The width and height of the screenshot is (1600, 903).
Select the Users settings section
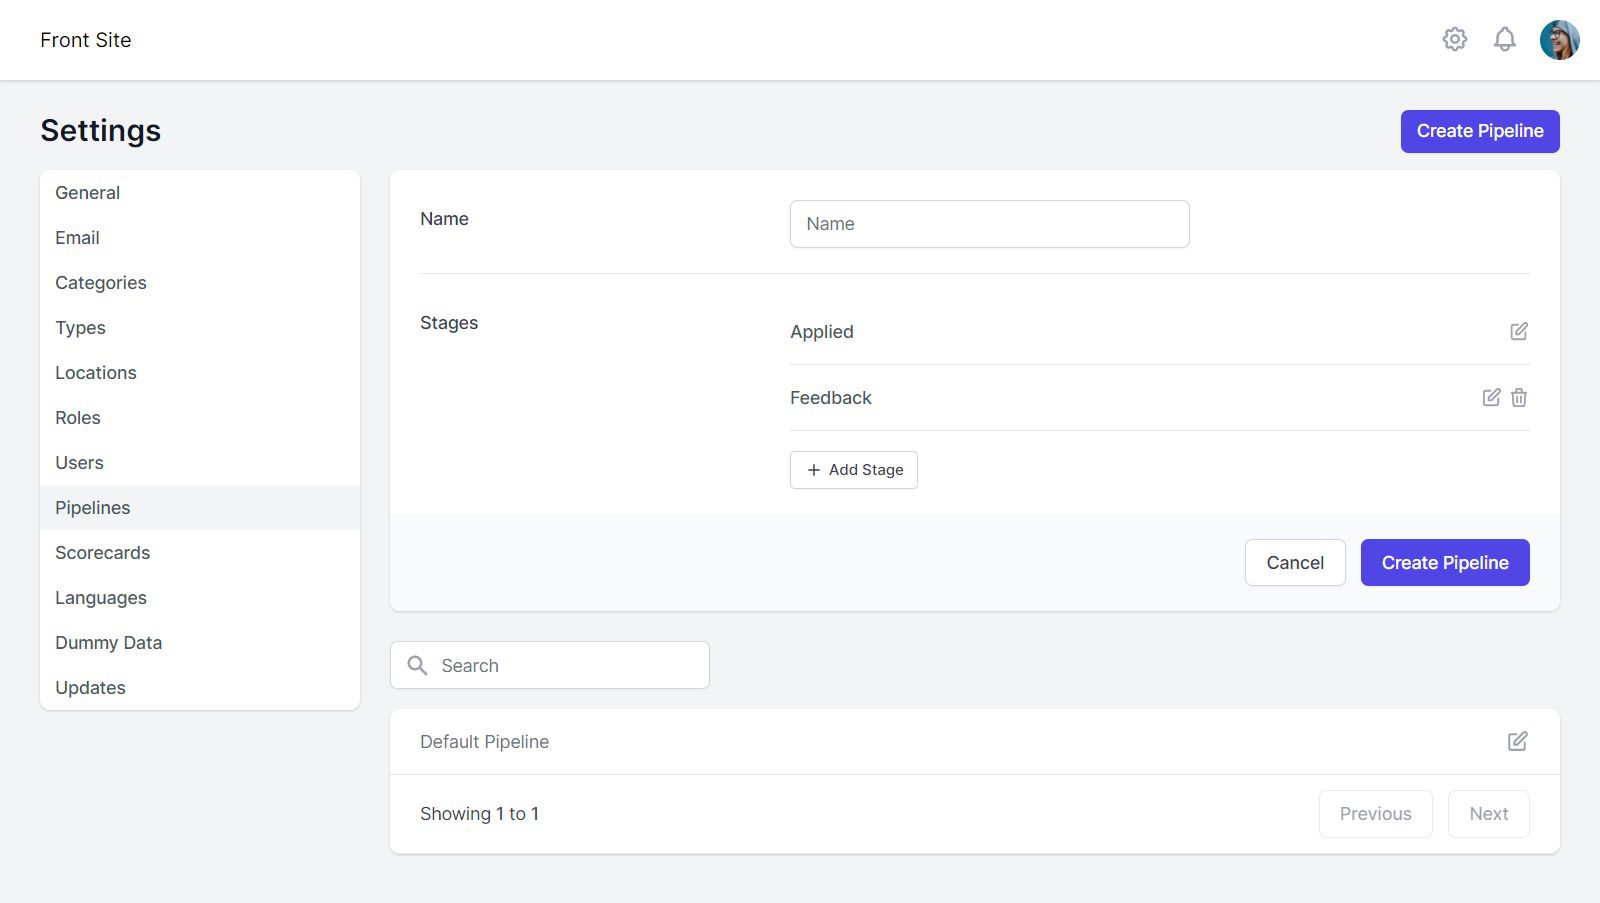click(79, 462)
